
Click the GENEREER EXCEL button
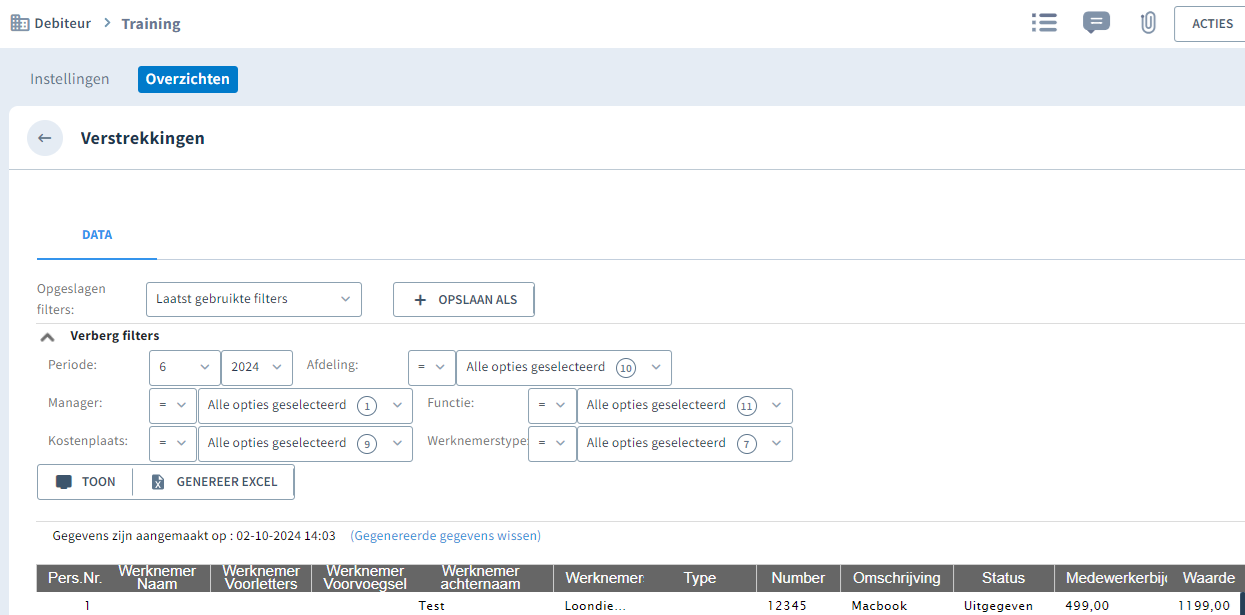coord(214,481)
